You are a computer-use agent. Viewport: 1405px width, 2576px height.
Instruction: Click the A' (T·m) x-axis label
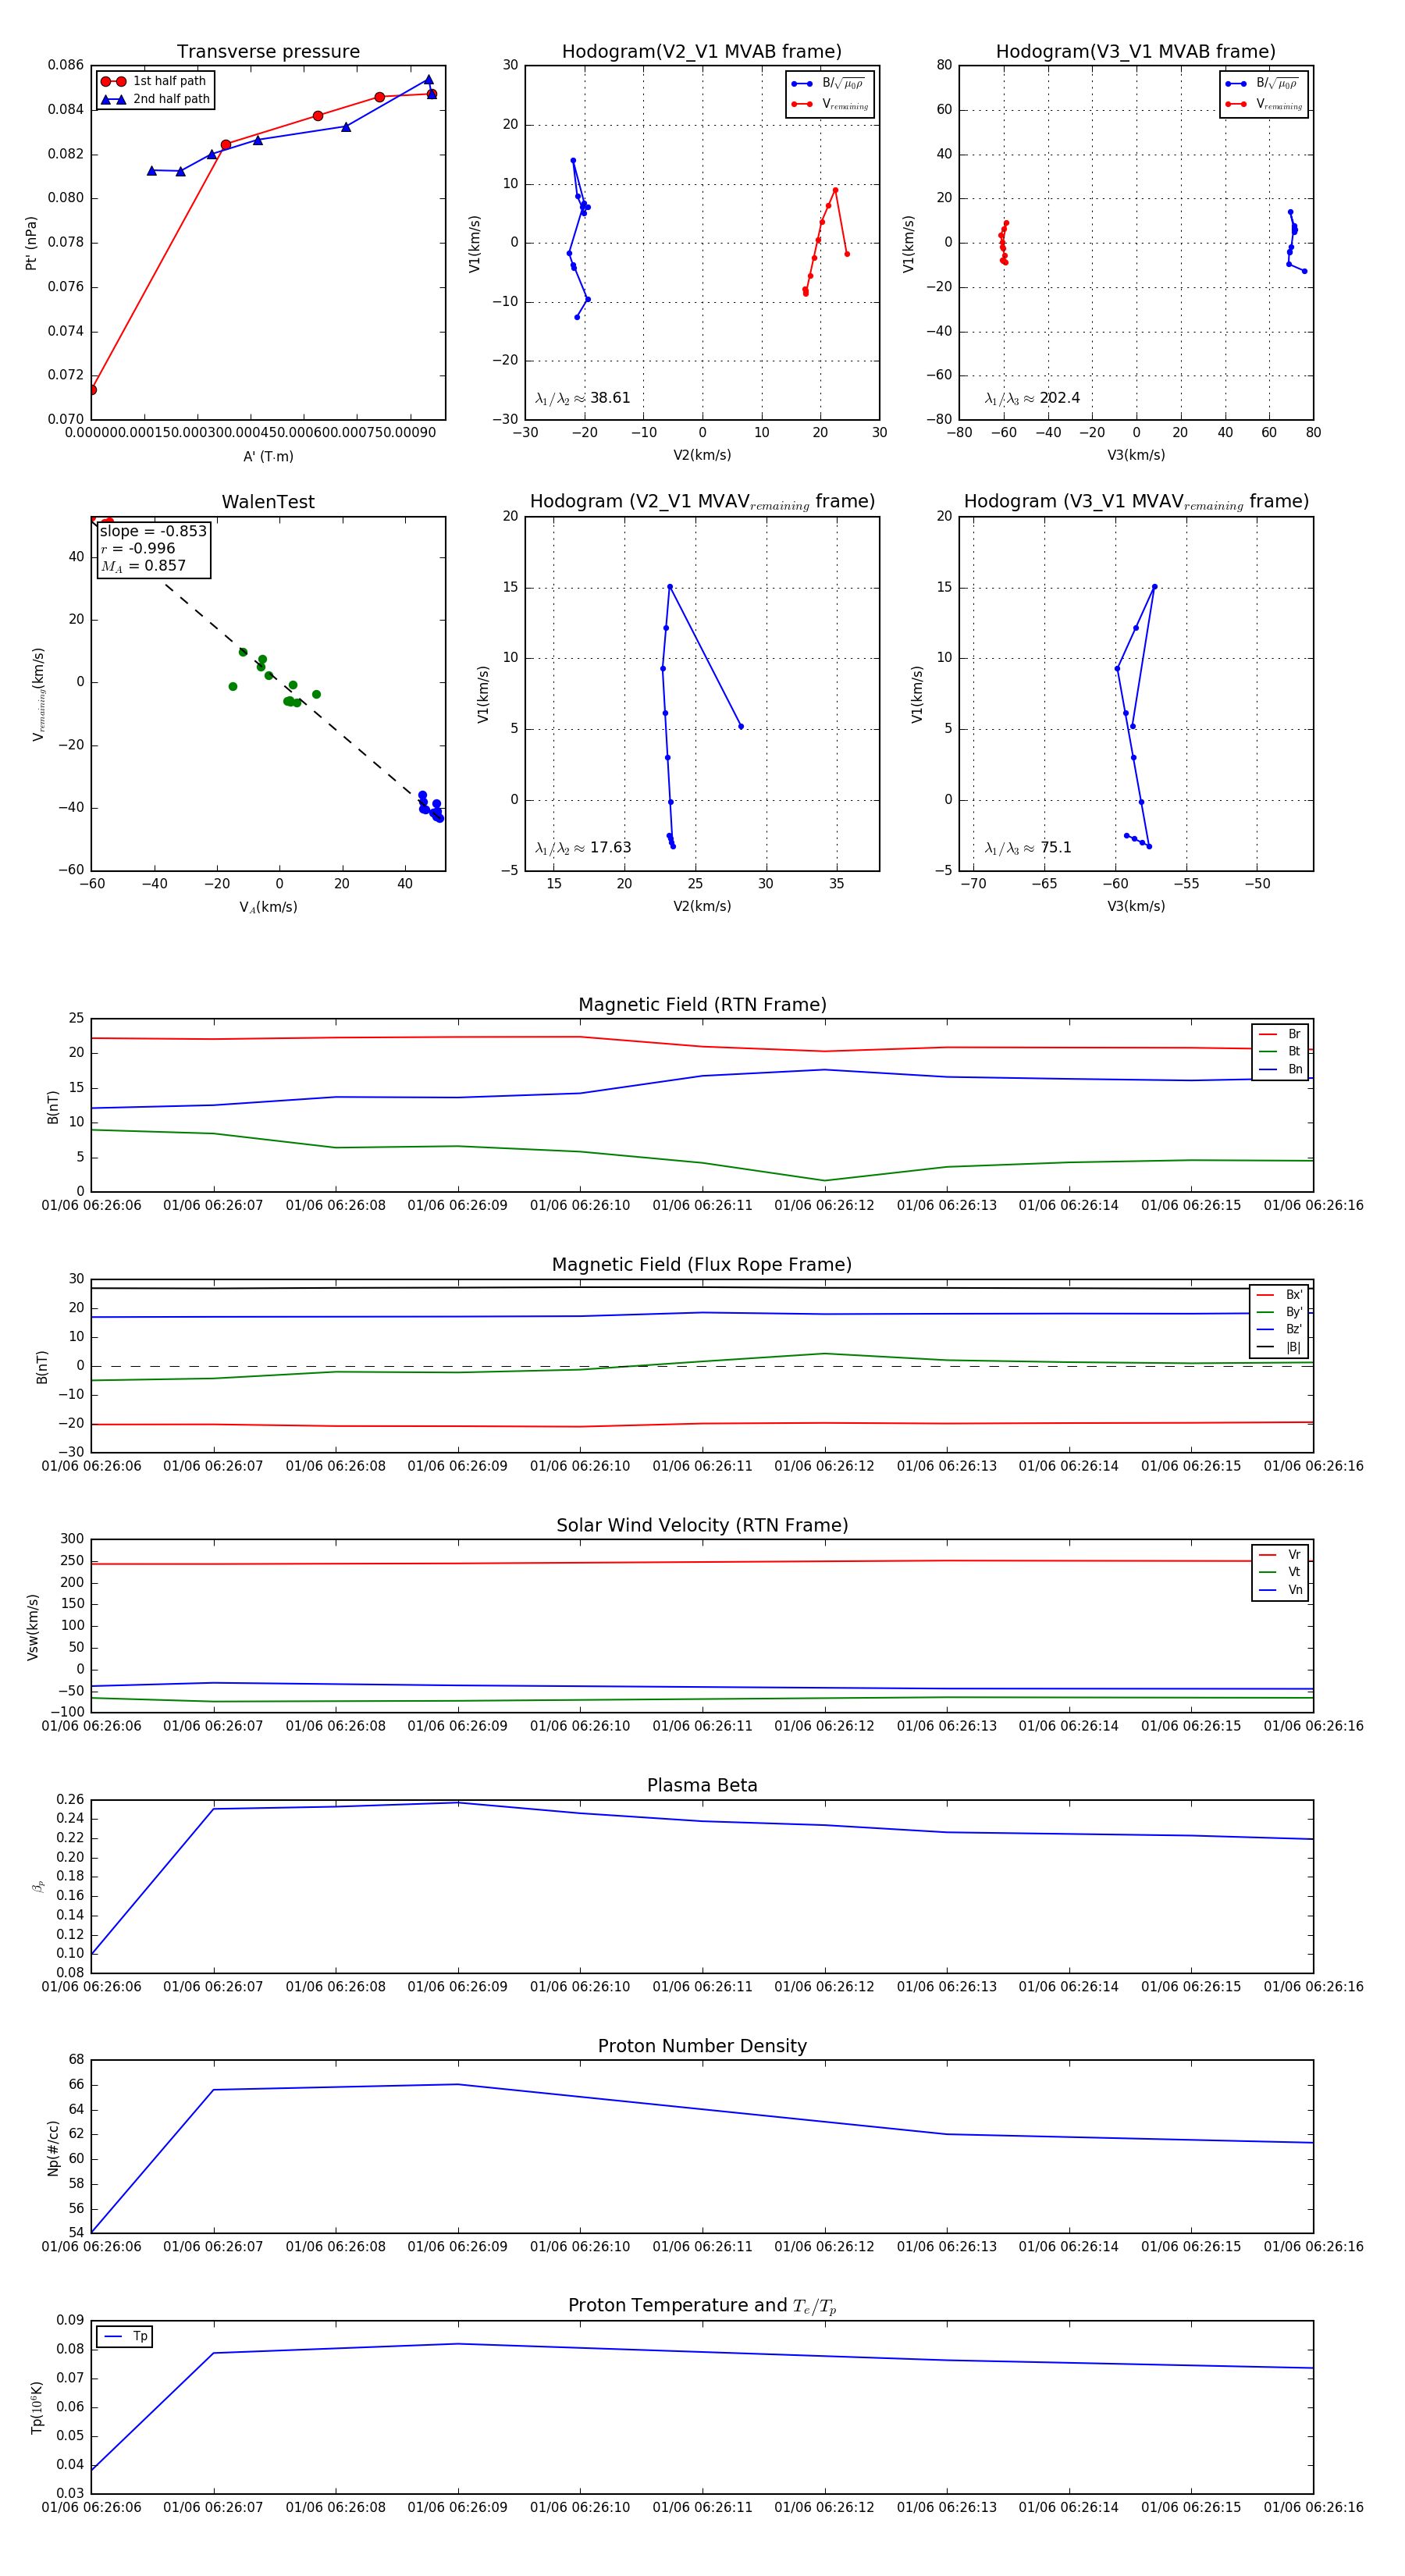coord(268,456)
